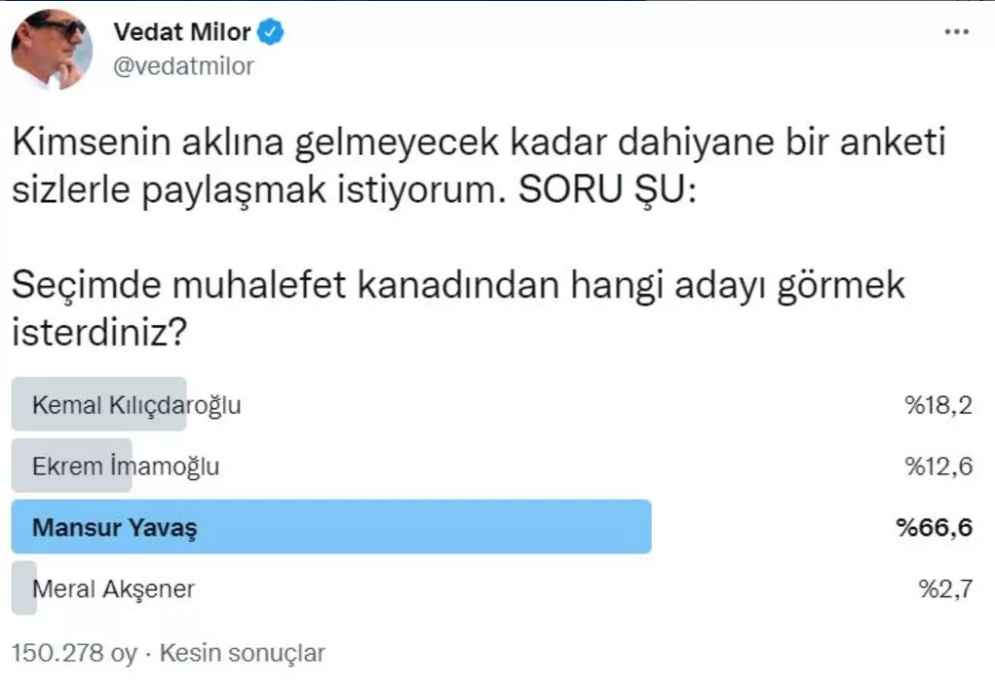Click the gray Kılıçdaroğlu result bar

[x=99, y=404]
